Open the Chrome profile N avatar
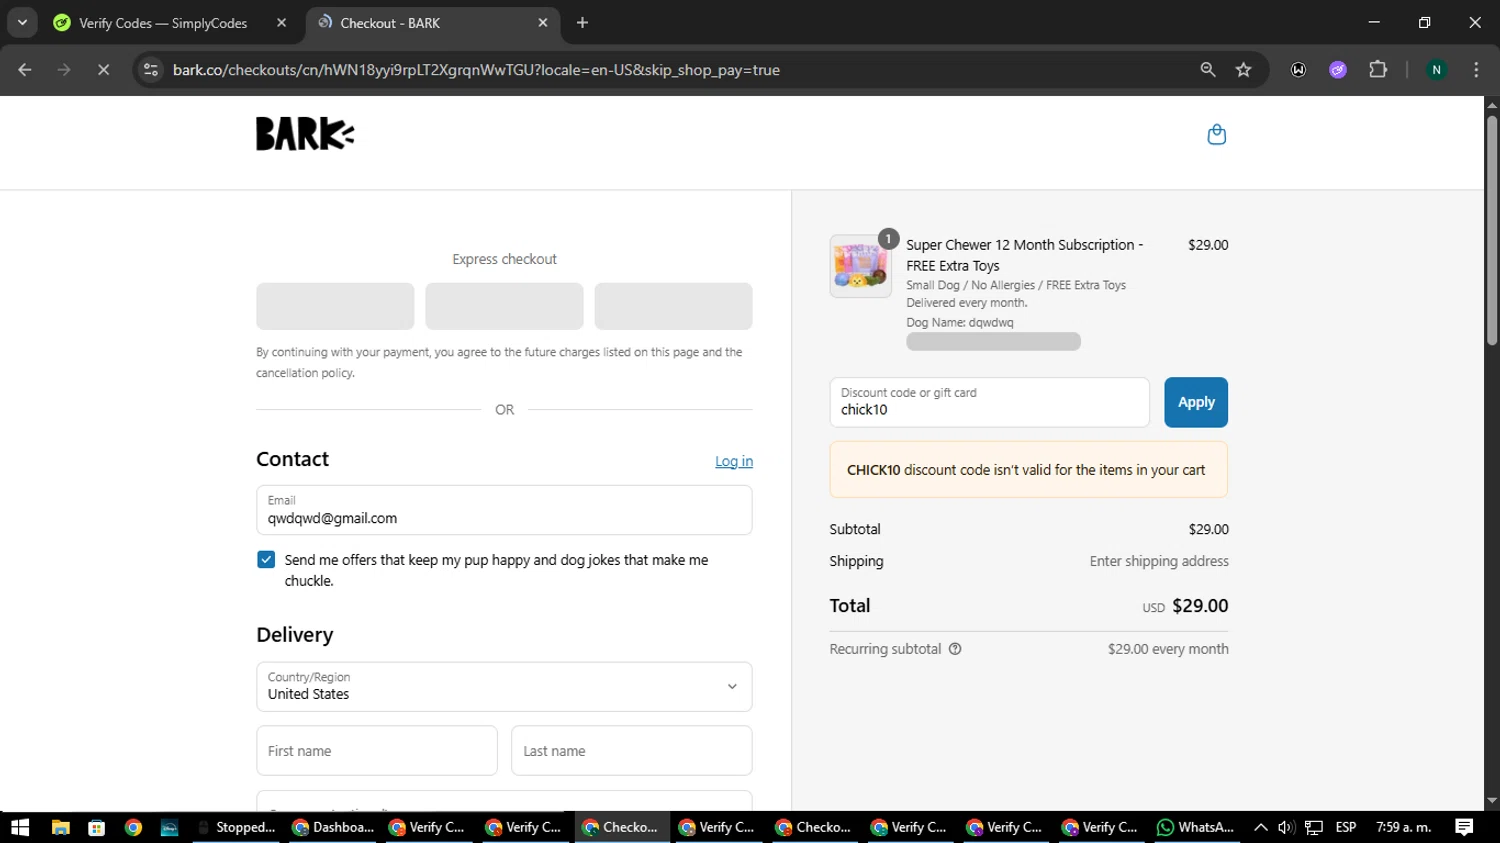Image resolution: width=1500 pixels, height=843 pixels. pos(1436,70)
